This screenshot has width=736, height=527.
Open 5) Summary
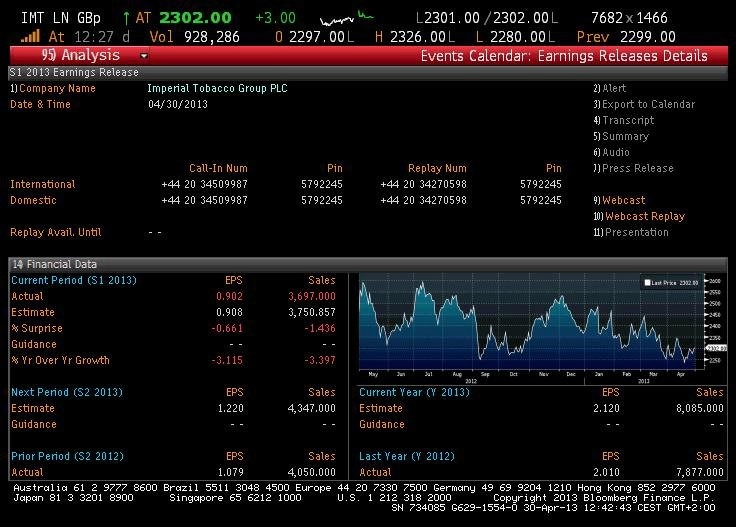(x=621, y=136)
